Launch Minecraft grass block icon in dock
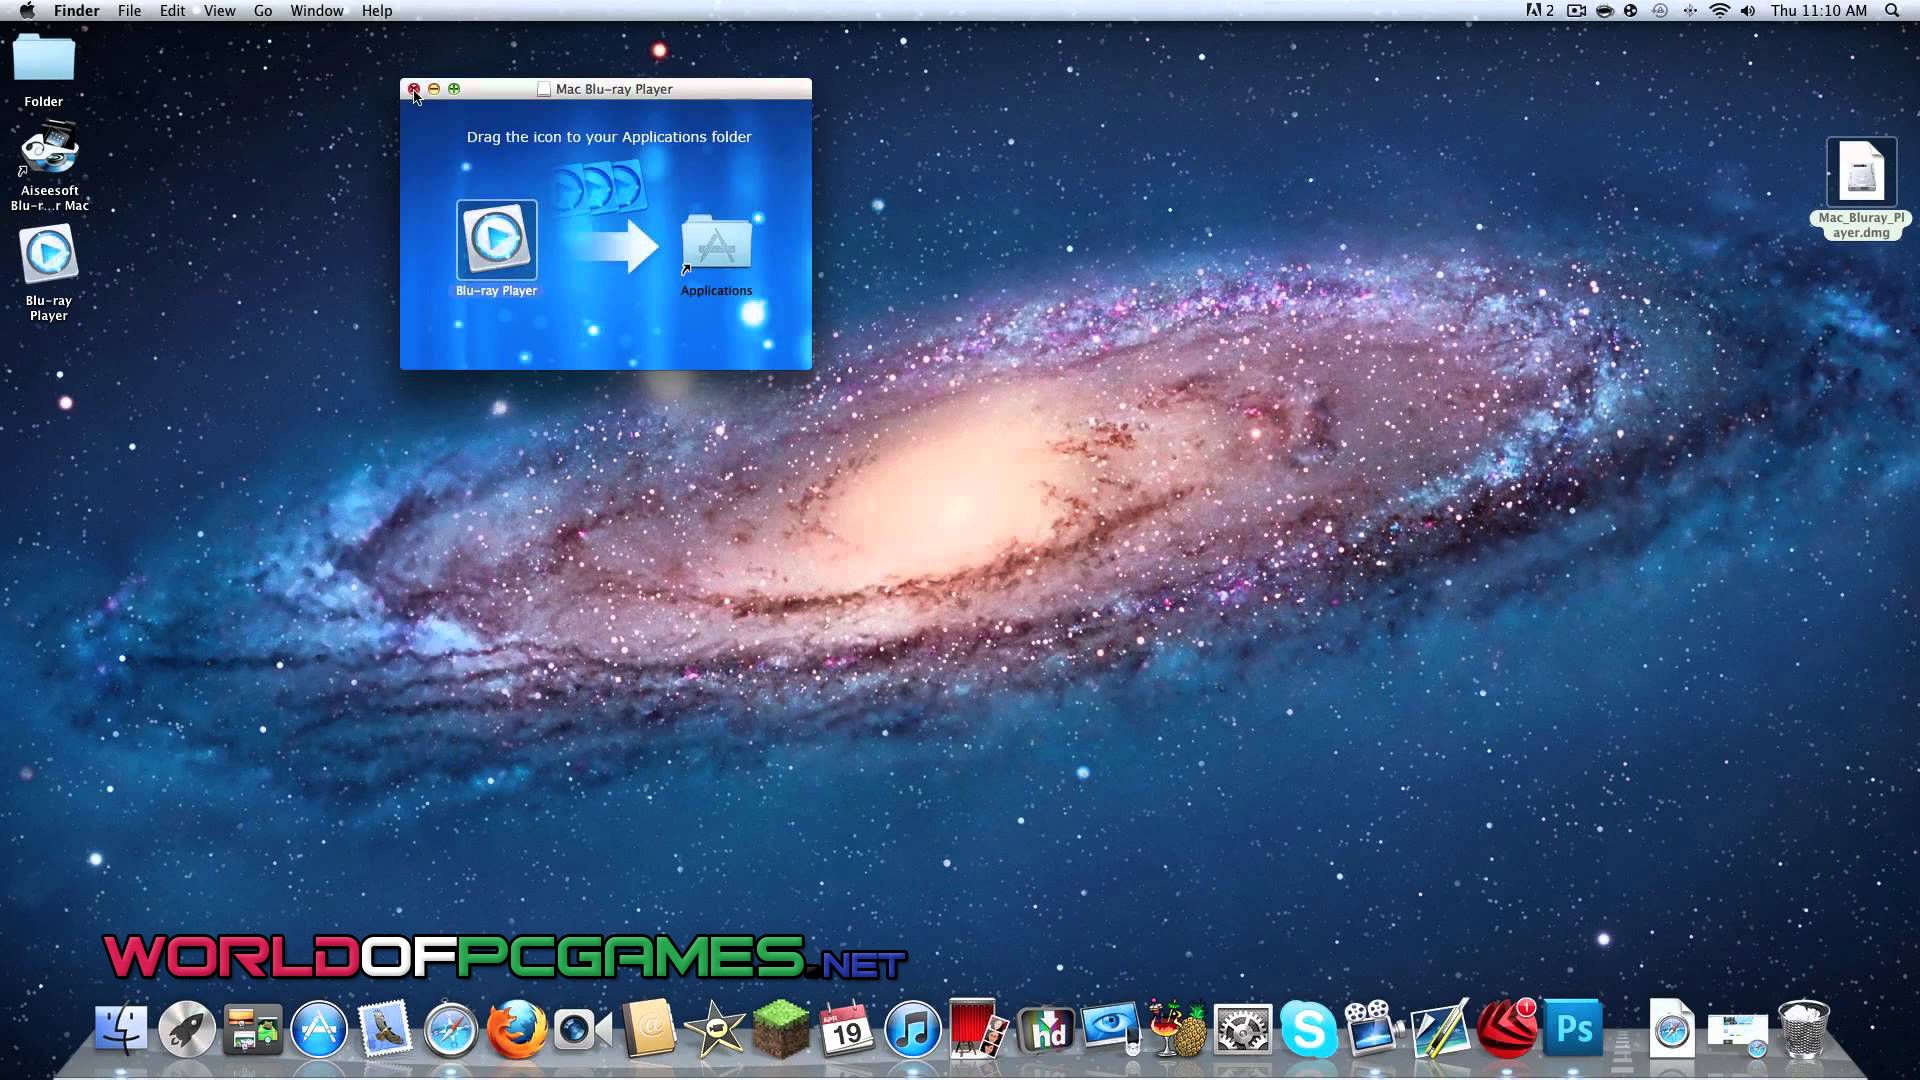The image size is (1920, 1080). [x=781, y=1029]
